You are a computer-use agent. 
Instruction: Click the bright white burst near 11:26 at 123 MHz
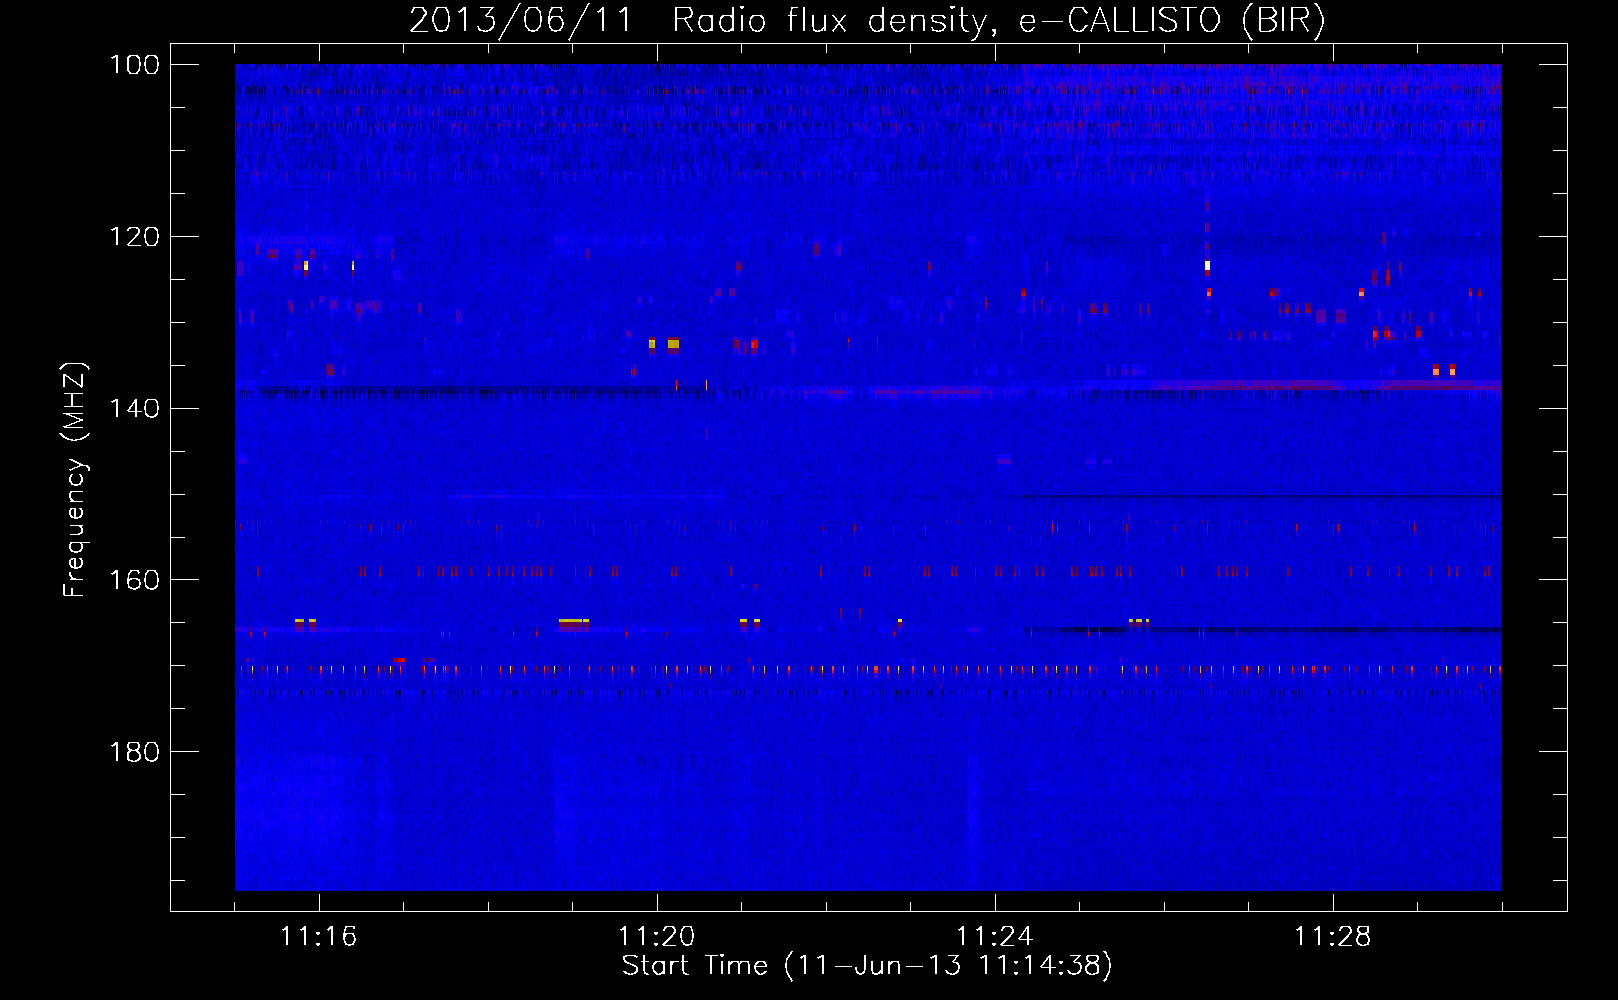[x=1208, y=266]
